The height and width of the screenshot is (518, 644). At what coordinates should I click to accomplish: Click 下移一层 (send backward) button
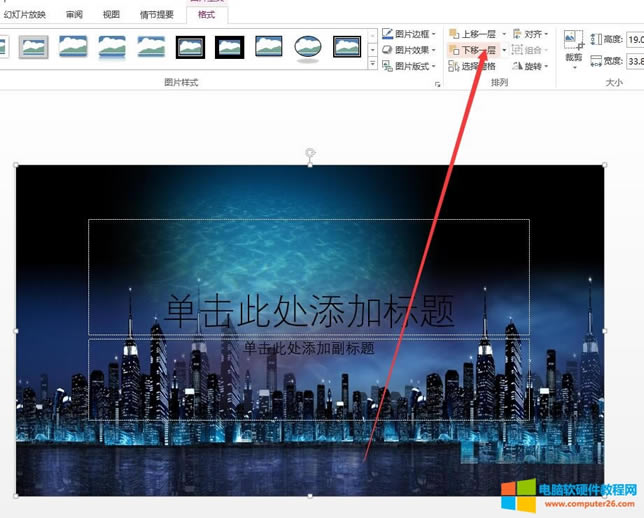(472, 50)
